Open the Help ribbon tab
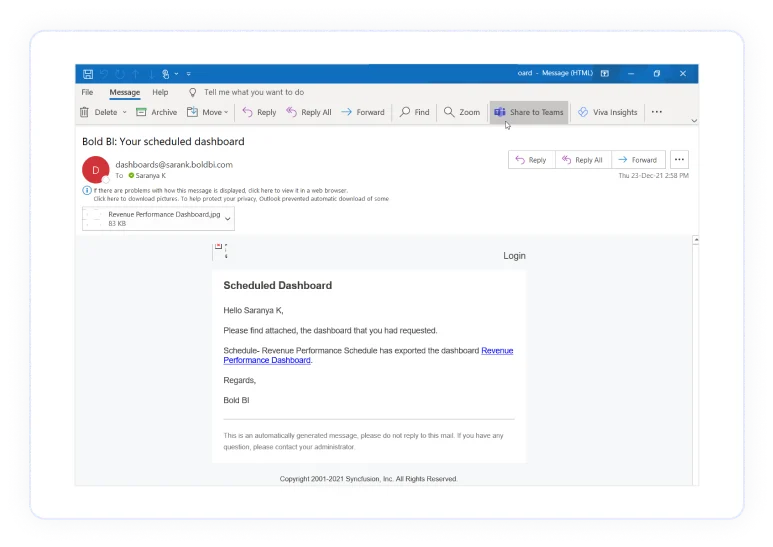Viewport: 773px width, 547px height. (x=160, y=92)
